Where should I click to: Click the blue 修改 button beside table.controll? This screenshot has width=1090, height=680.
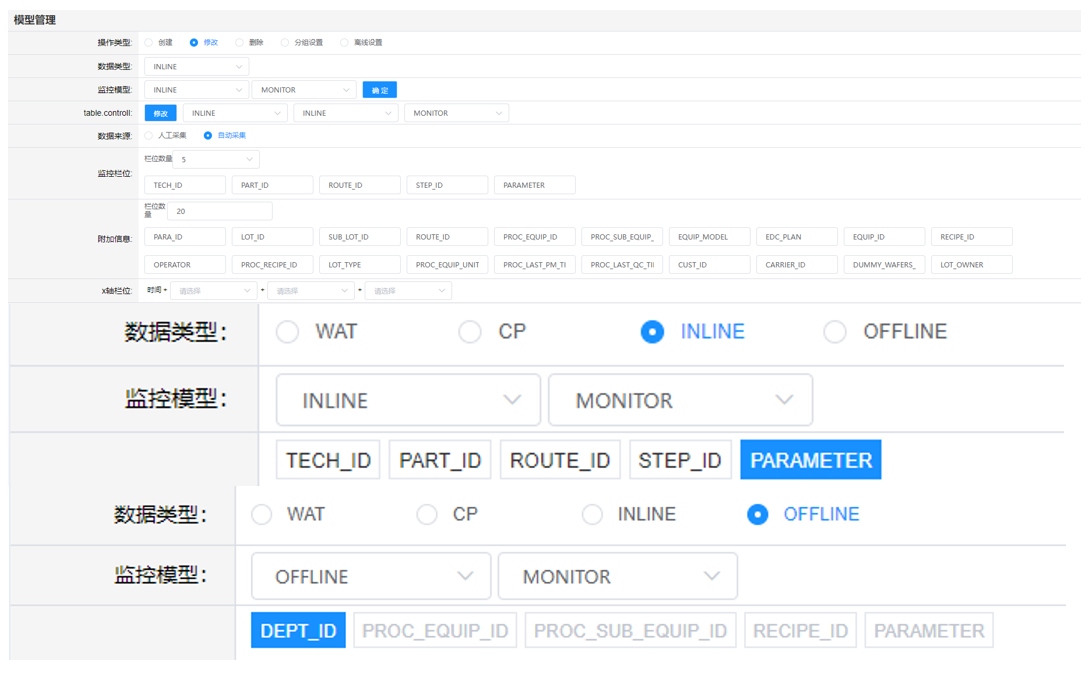[160, 113]
